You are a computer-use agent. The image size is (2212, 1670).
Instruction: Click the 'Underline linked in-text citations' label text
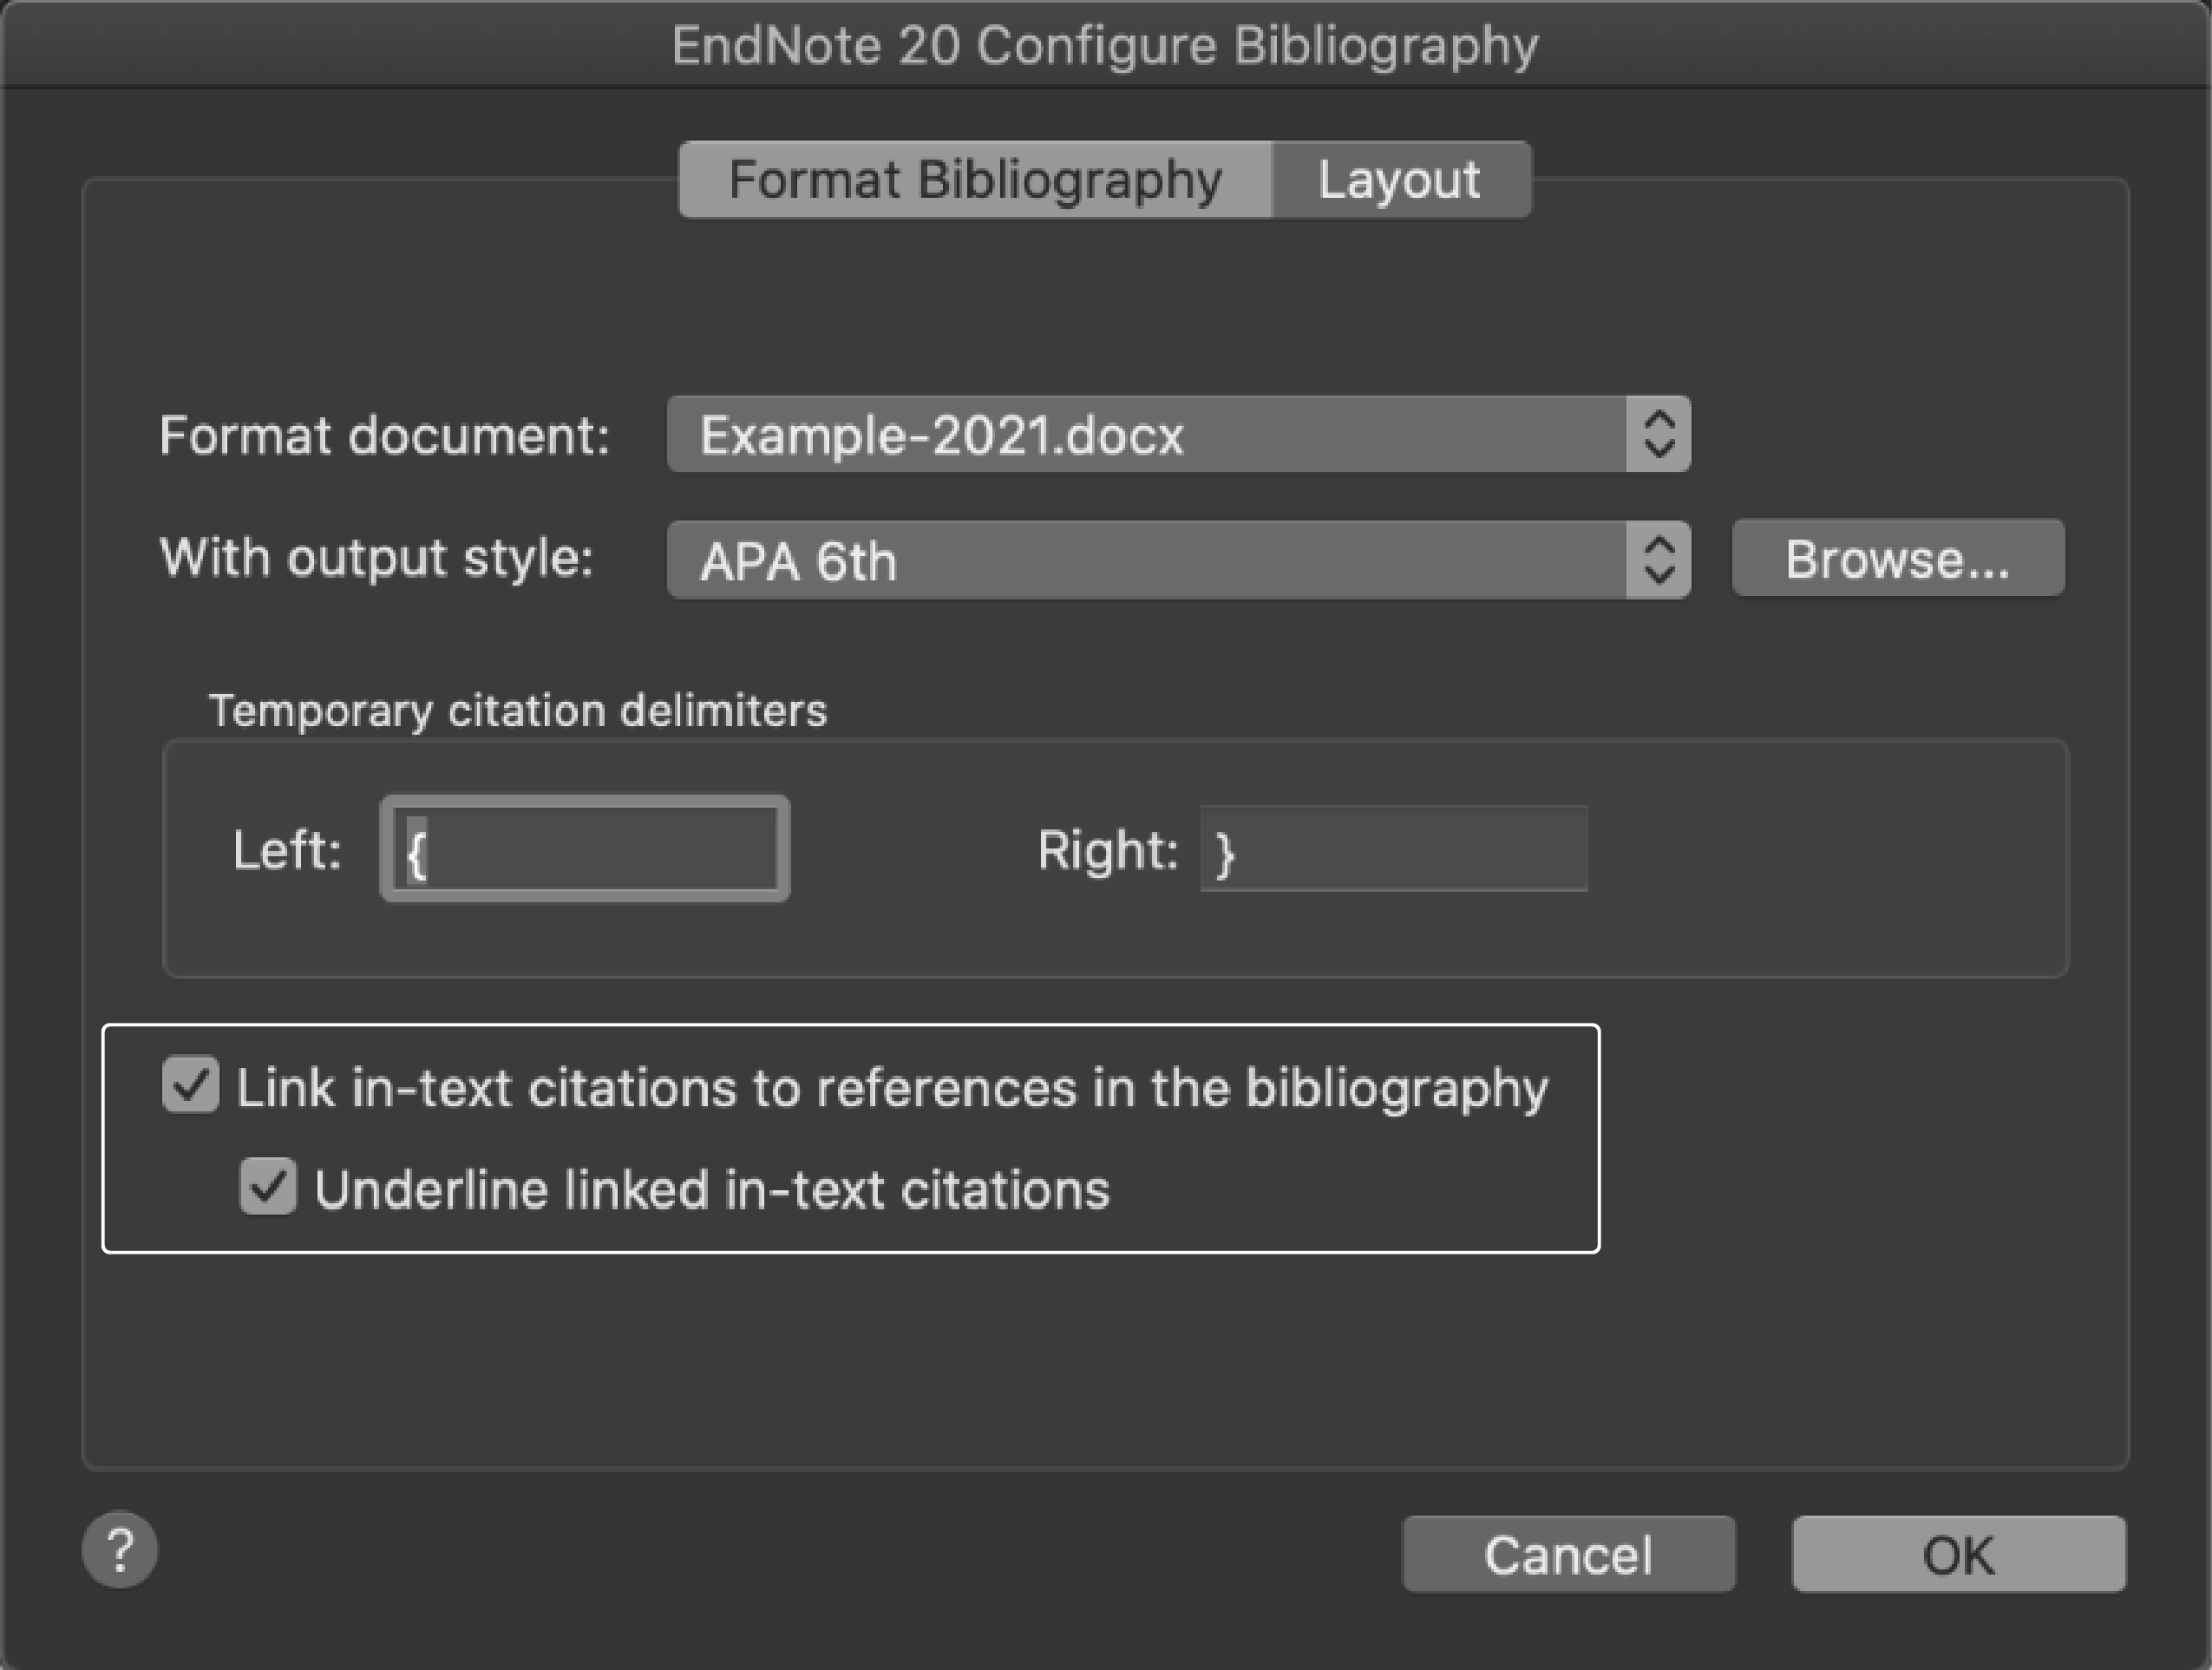click(712, 1190)
